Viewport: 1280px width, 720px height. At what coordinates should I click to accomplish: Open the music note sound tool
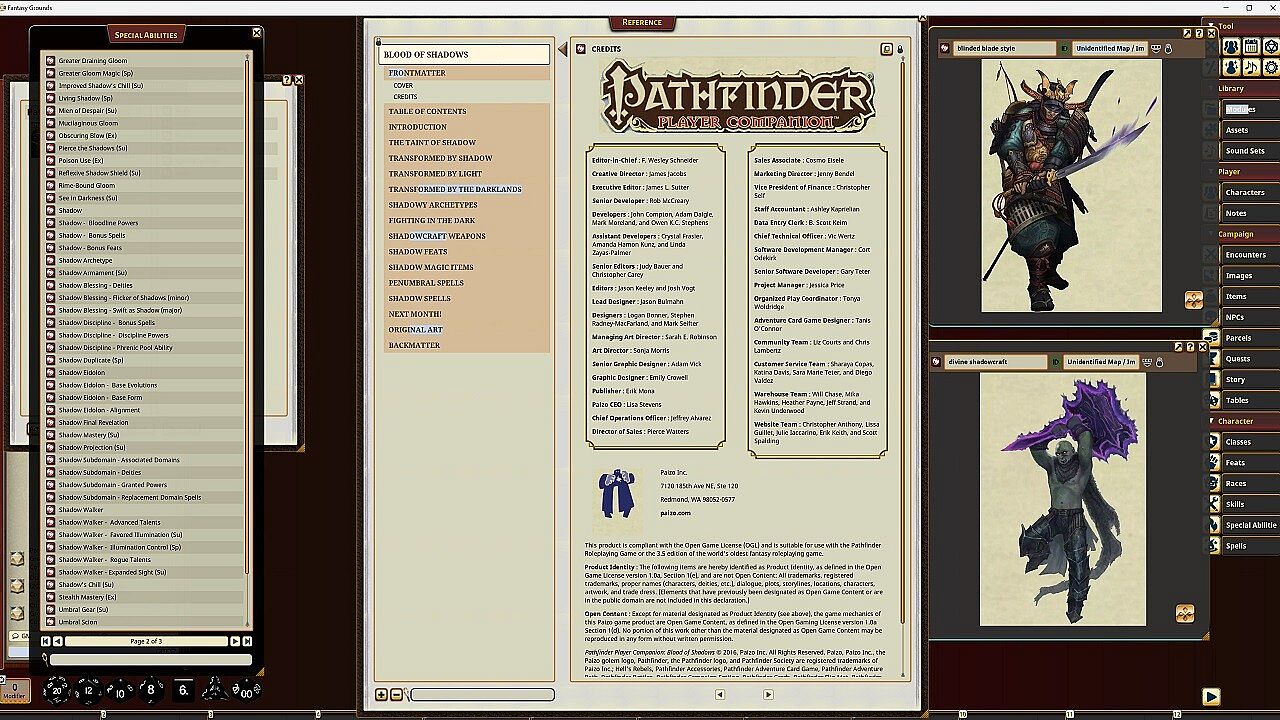[x=1250, y=67]
